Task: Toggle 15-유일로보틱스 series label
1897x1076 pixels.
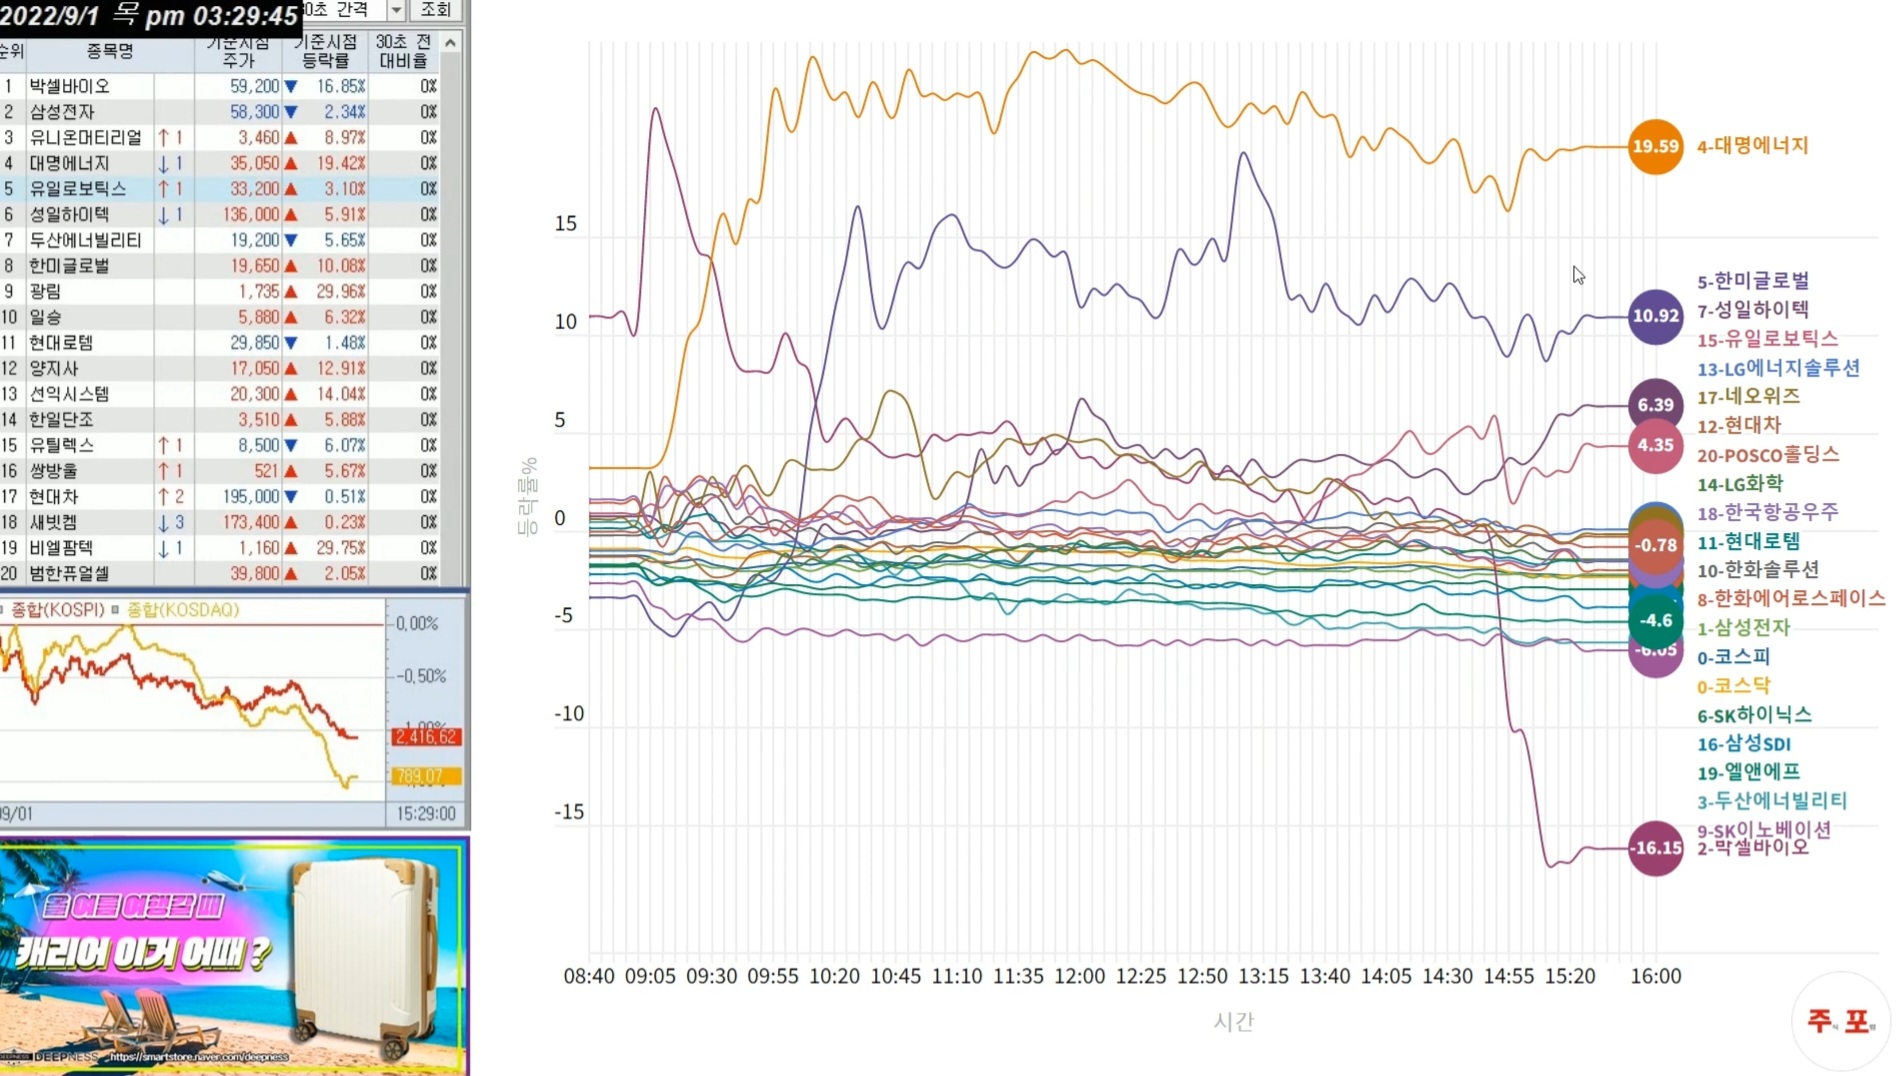Action: pos(1767,339)
